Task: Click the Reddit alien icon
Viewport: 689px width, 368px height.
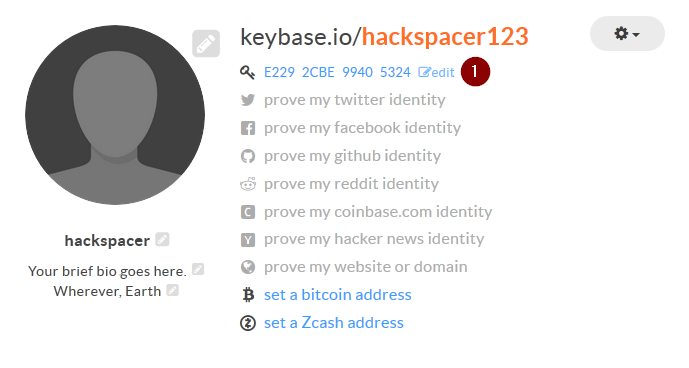Action: 248,184
